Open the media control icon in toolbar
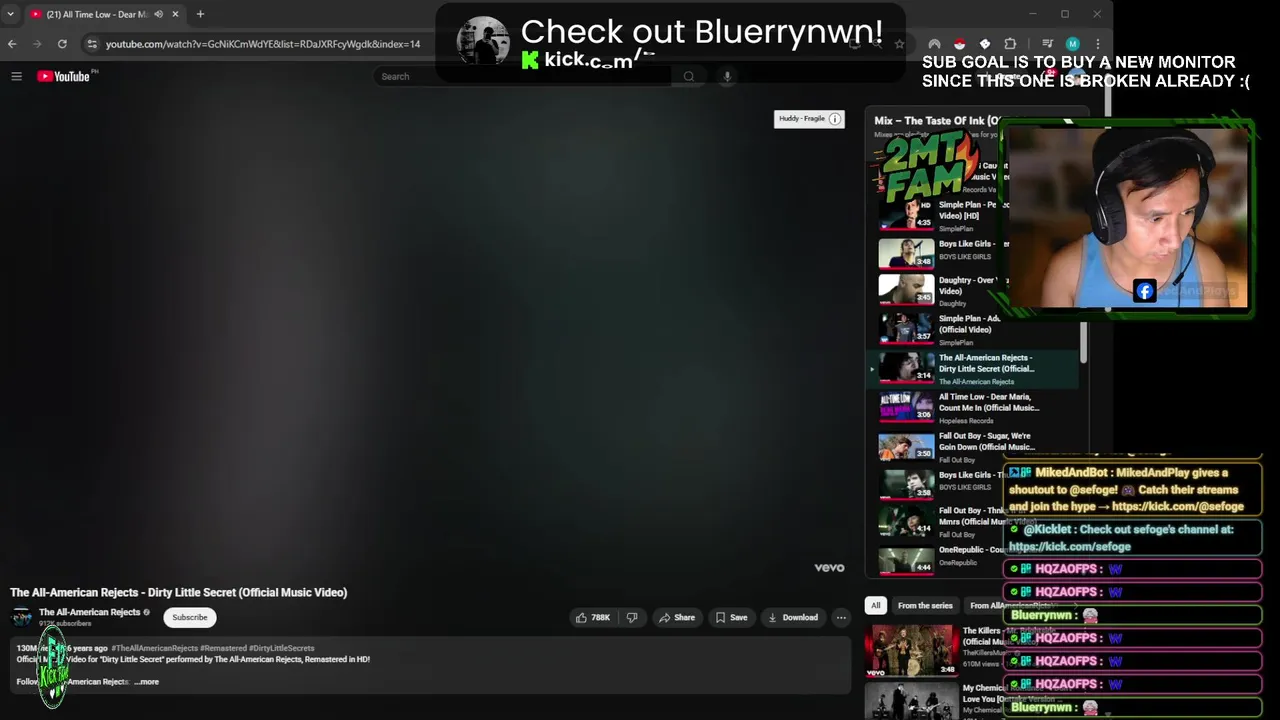Viewport: 1280px width, 720px height. coord(1047,44)
